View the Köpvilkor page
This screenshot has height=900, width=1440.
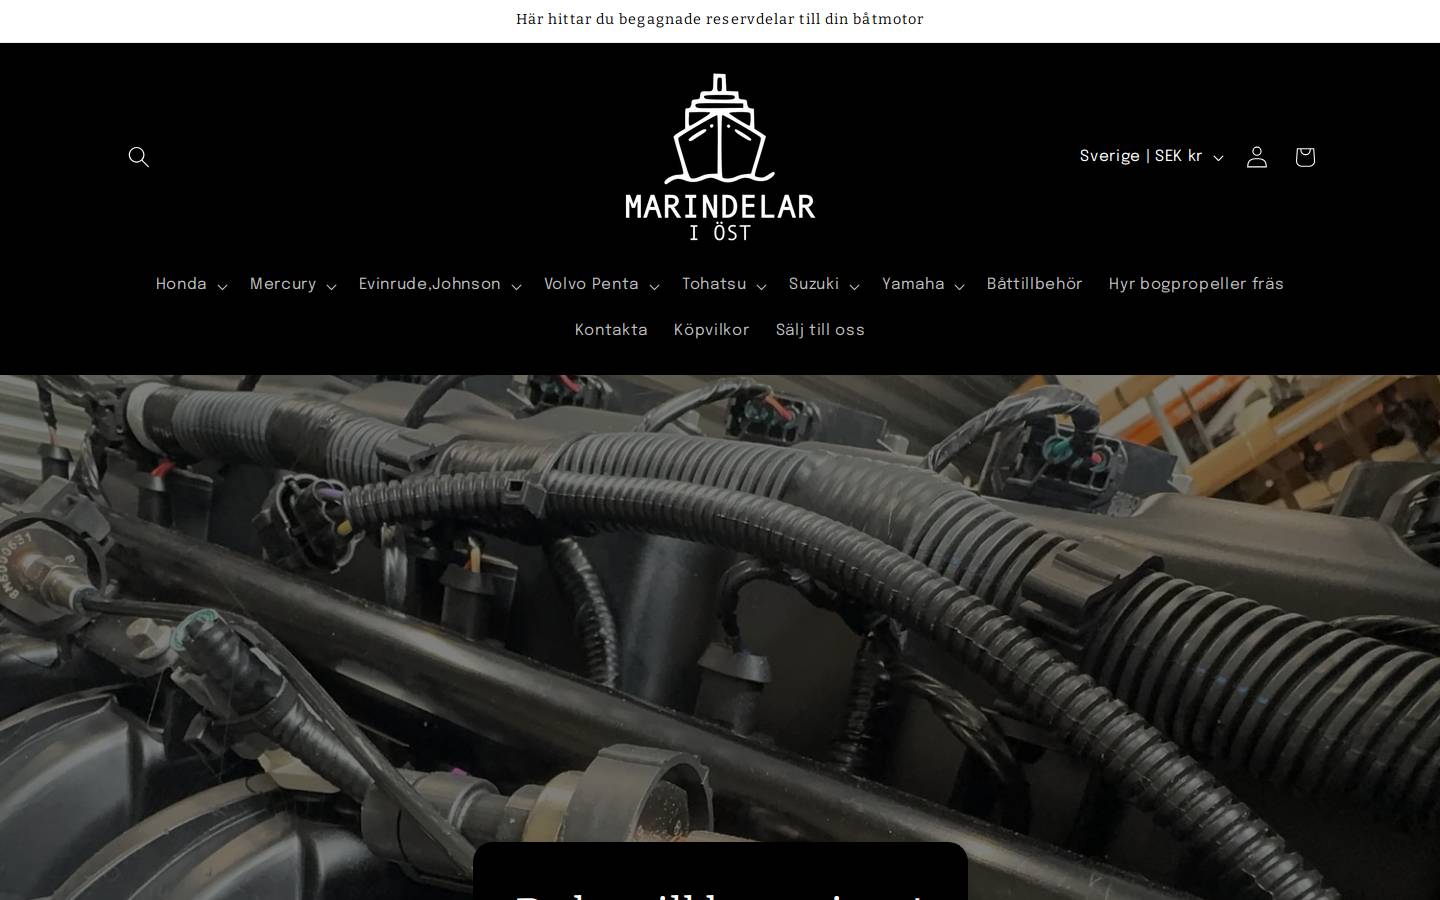712,331
